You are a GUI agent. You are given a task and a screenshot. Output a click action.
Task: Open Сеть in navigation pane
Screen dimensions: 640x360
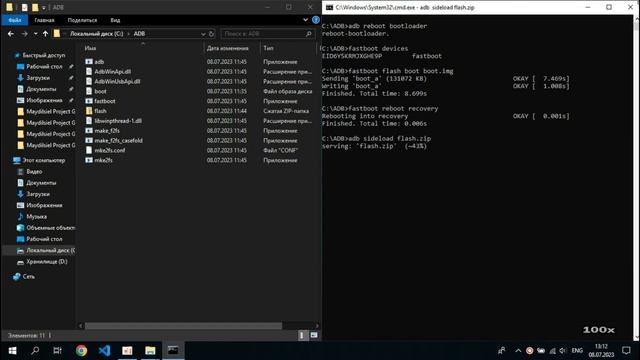click(28, 276)
